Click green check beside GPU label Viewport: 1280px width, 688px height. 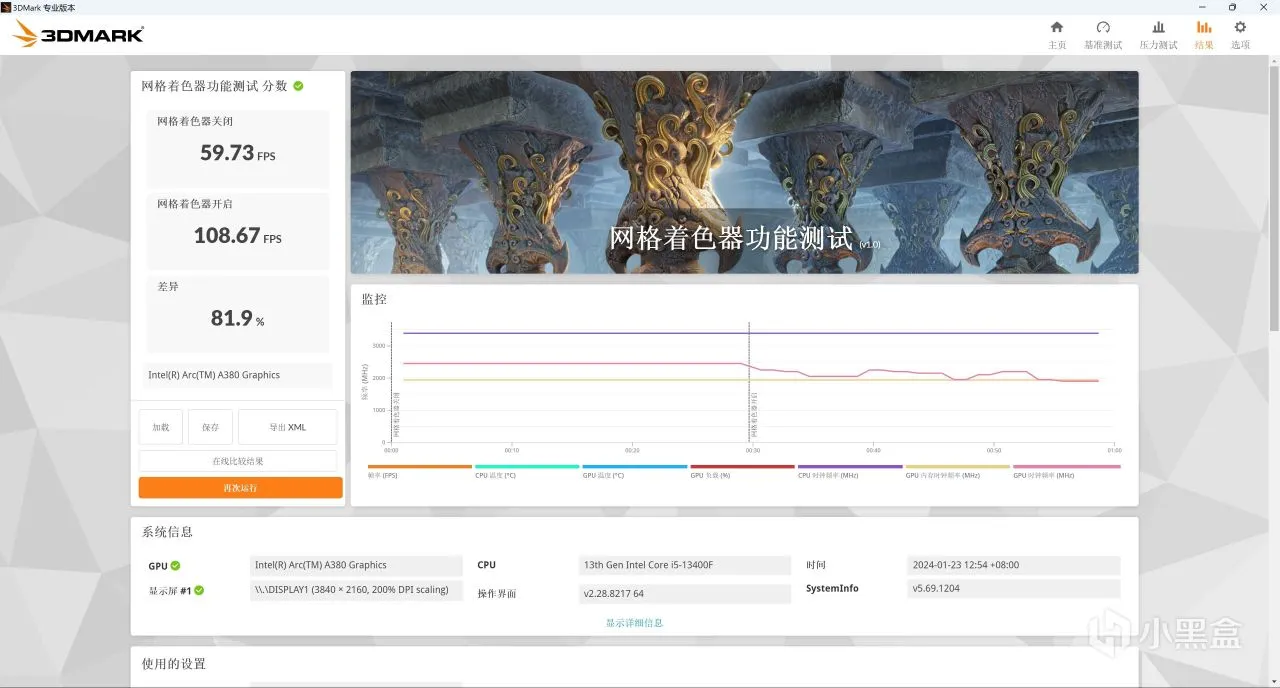175,566
